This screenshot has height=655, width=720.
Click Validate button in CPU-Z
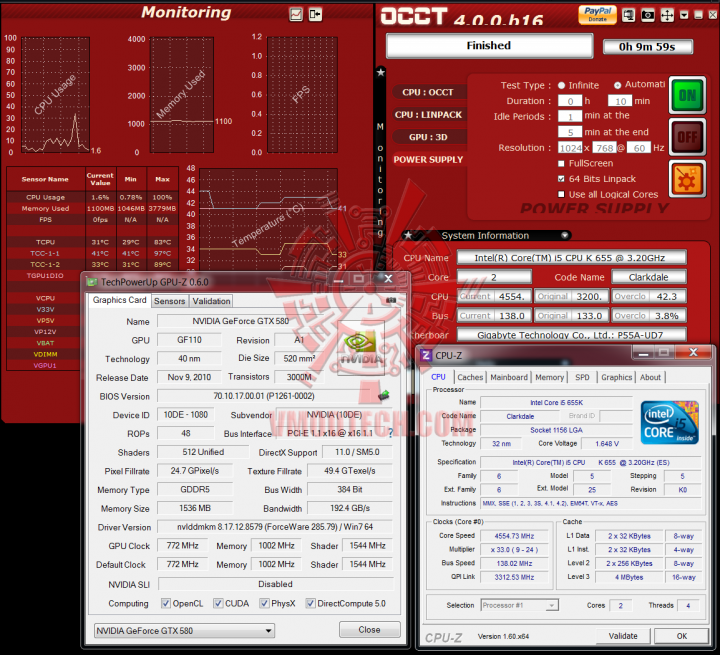pos(623,636)
